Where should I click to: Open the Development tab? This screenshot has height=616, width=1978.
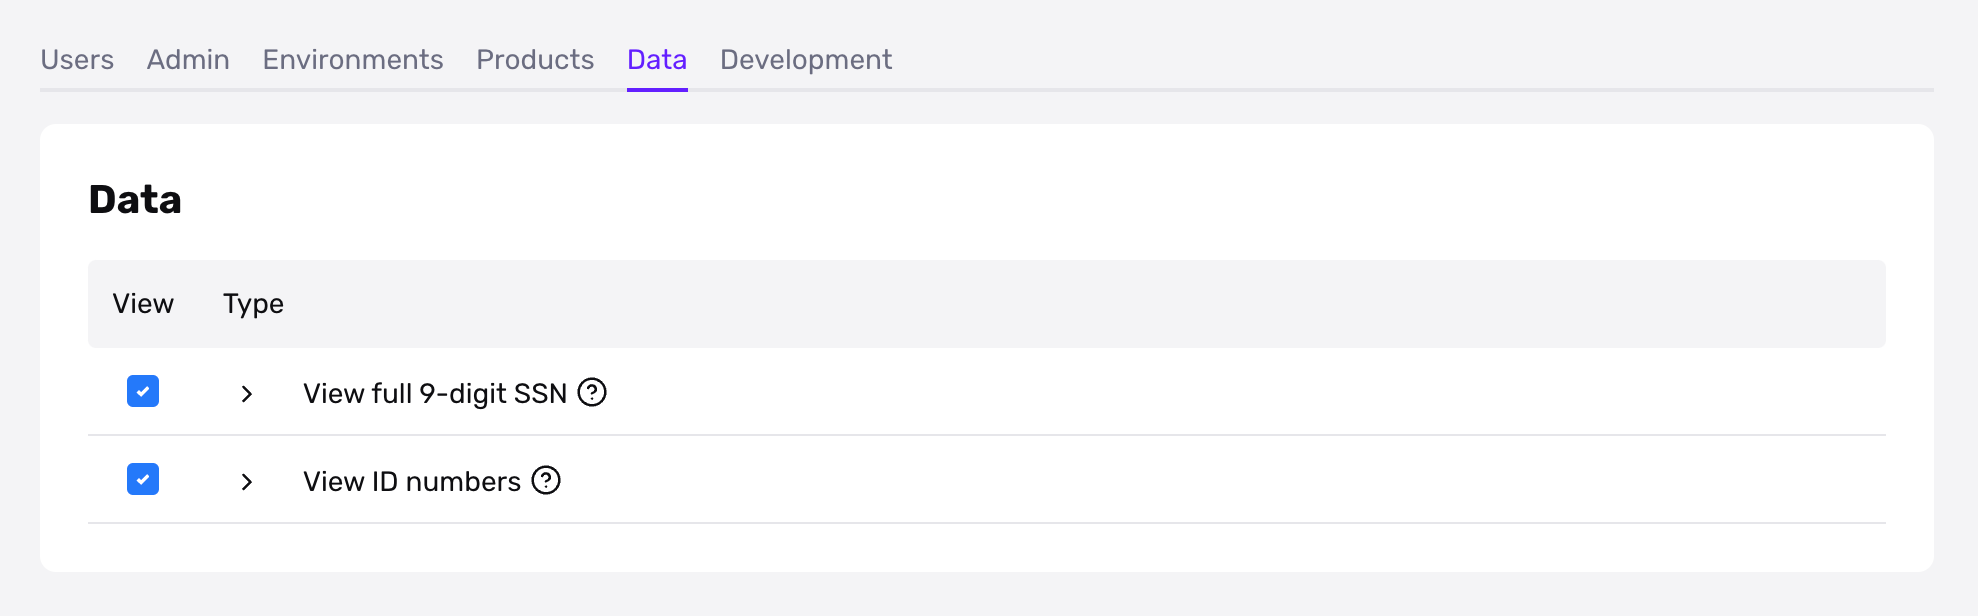click(x=806, y=60)
